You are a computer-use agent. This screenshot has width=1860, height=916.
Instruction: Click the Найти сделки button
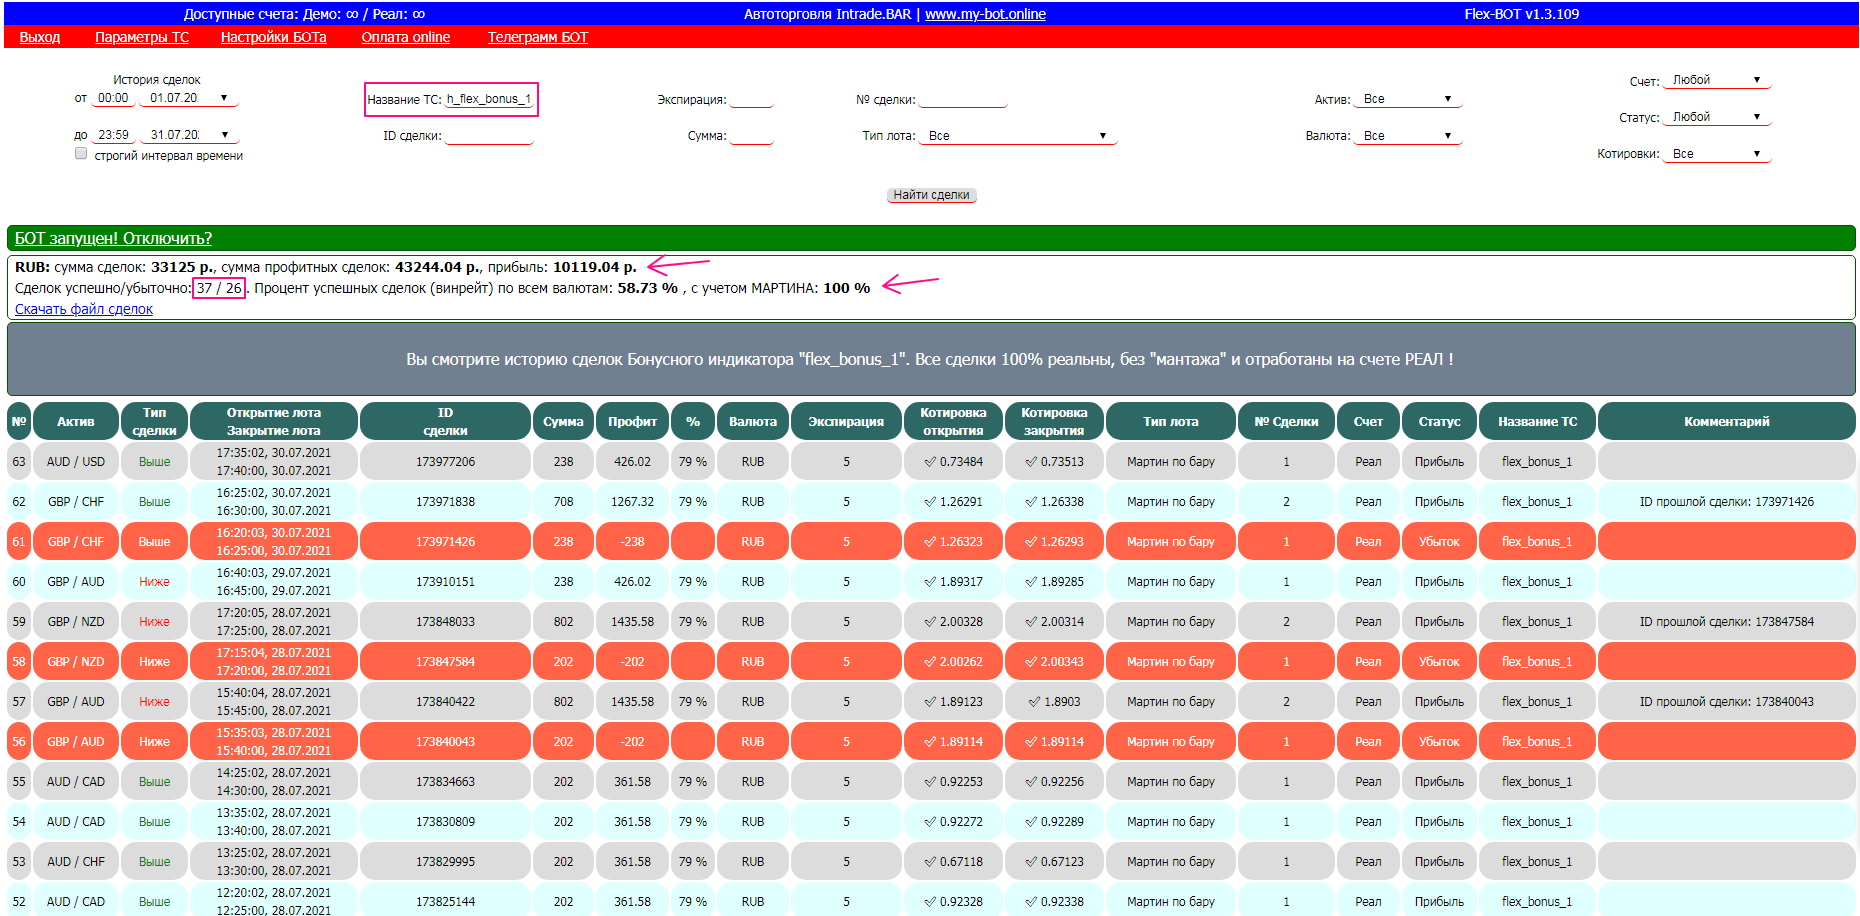point(931,195)
